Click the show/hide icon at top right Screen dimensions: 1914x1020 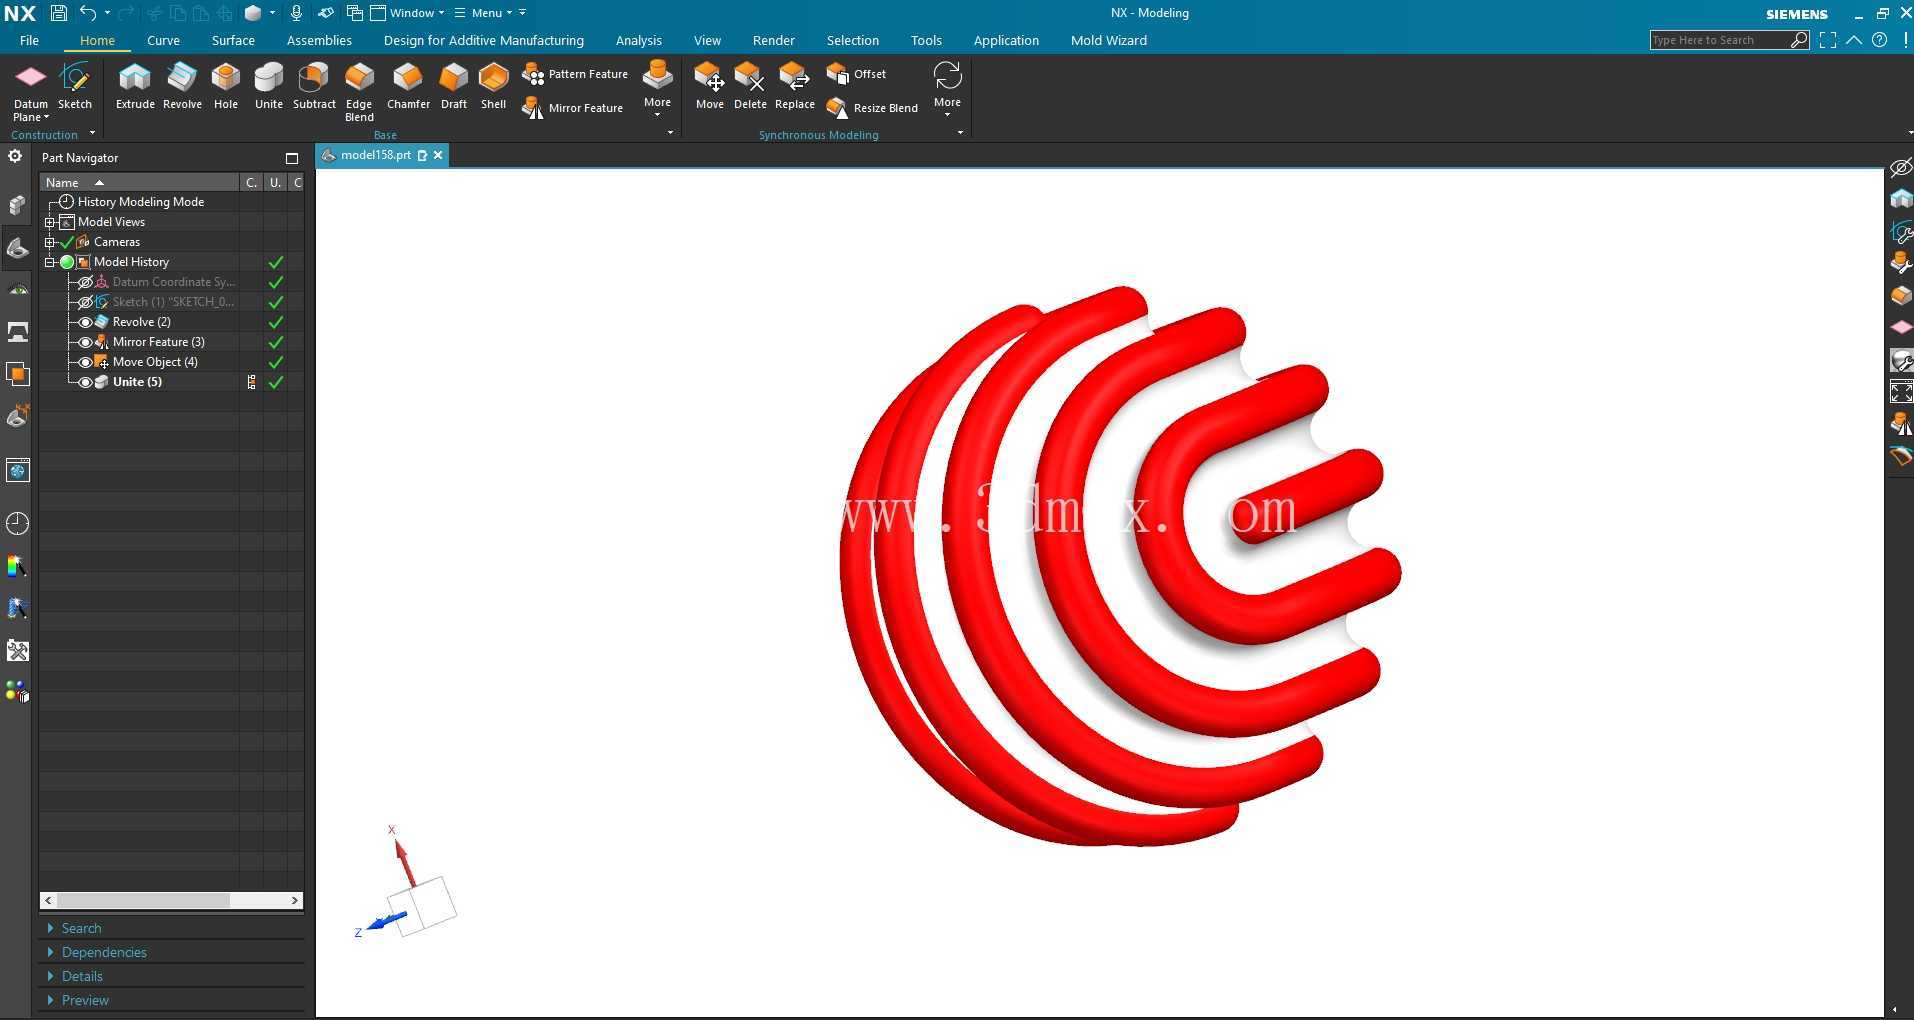(x=1900, y=168)
